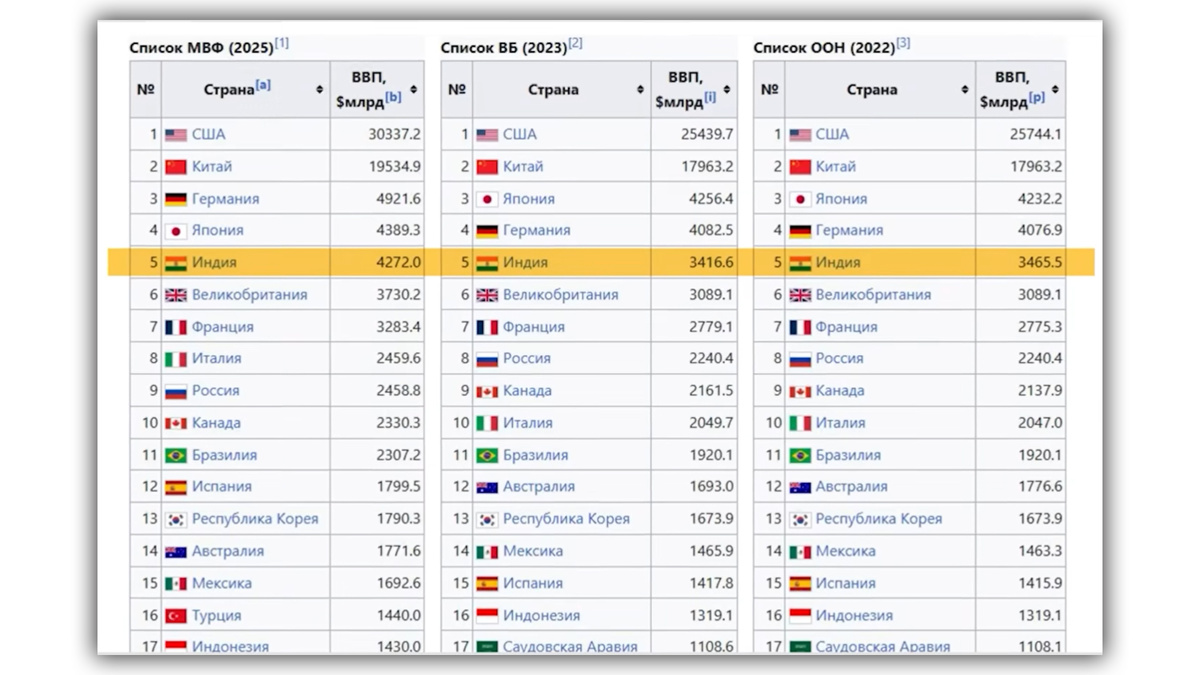Sort IMF table by Страна column
Screen dimensions: 1200x675
[x=320, y=90]
